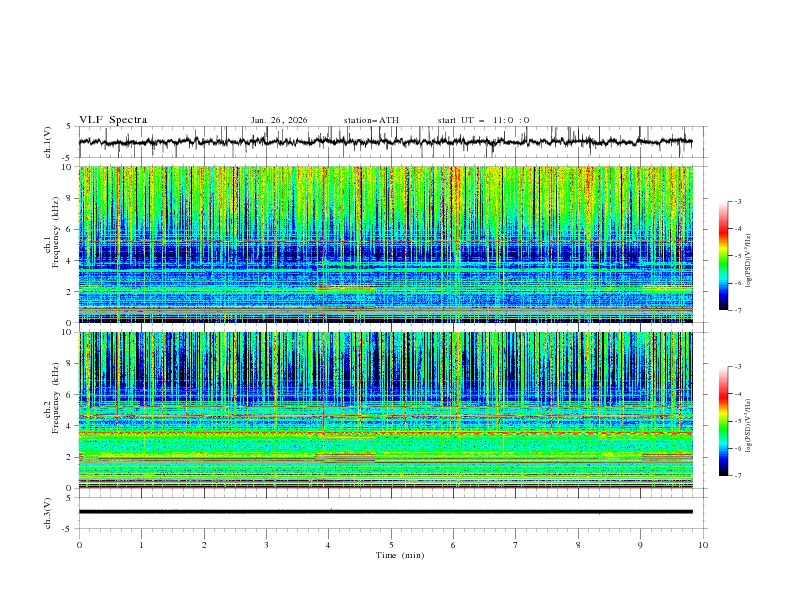Select the "Jan. 26, 2026" date text
The height and width of the screenshot is (612, 792).
coord(279,120)
